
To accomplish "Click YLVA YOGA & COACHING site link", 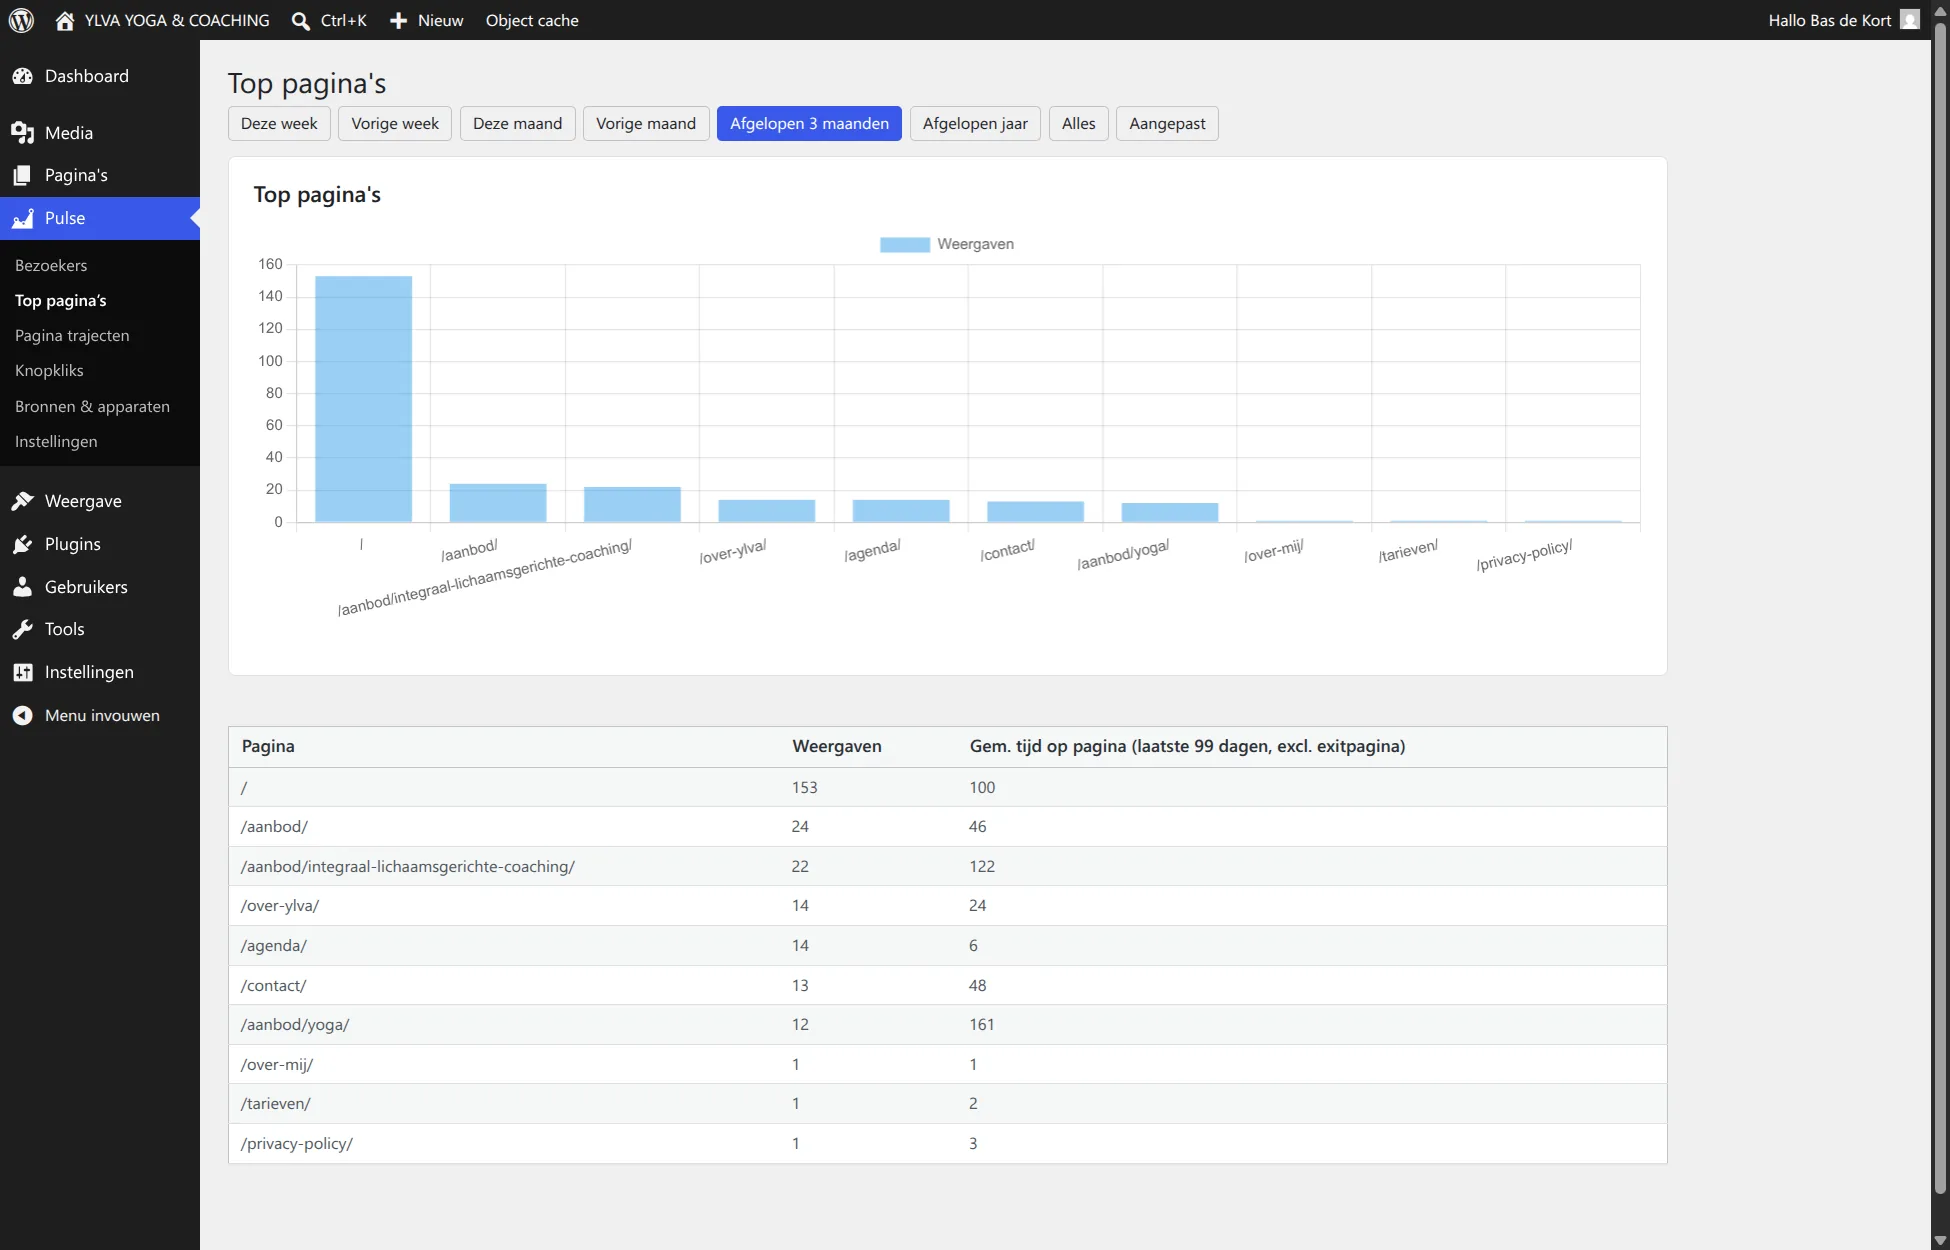I will [x=177, y=20].
